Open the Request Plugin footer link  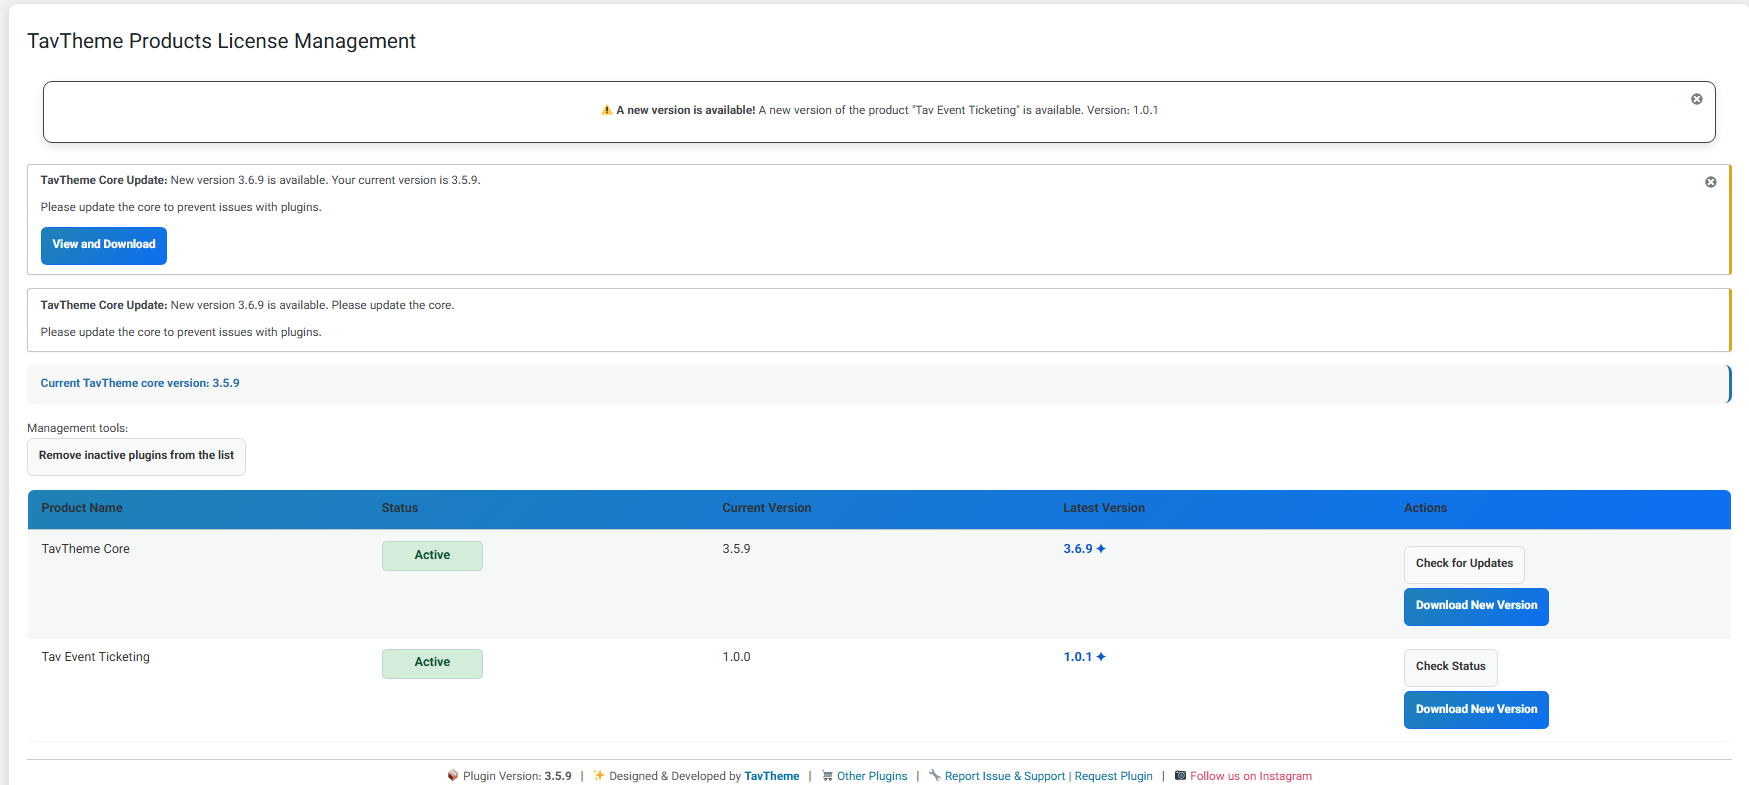(x=1114, y=776)
